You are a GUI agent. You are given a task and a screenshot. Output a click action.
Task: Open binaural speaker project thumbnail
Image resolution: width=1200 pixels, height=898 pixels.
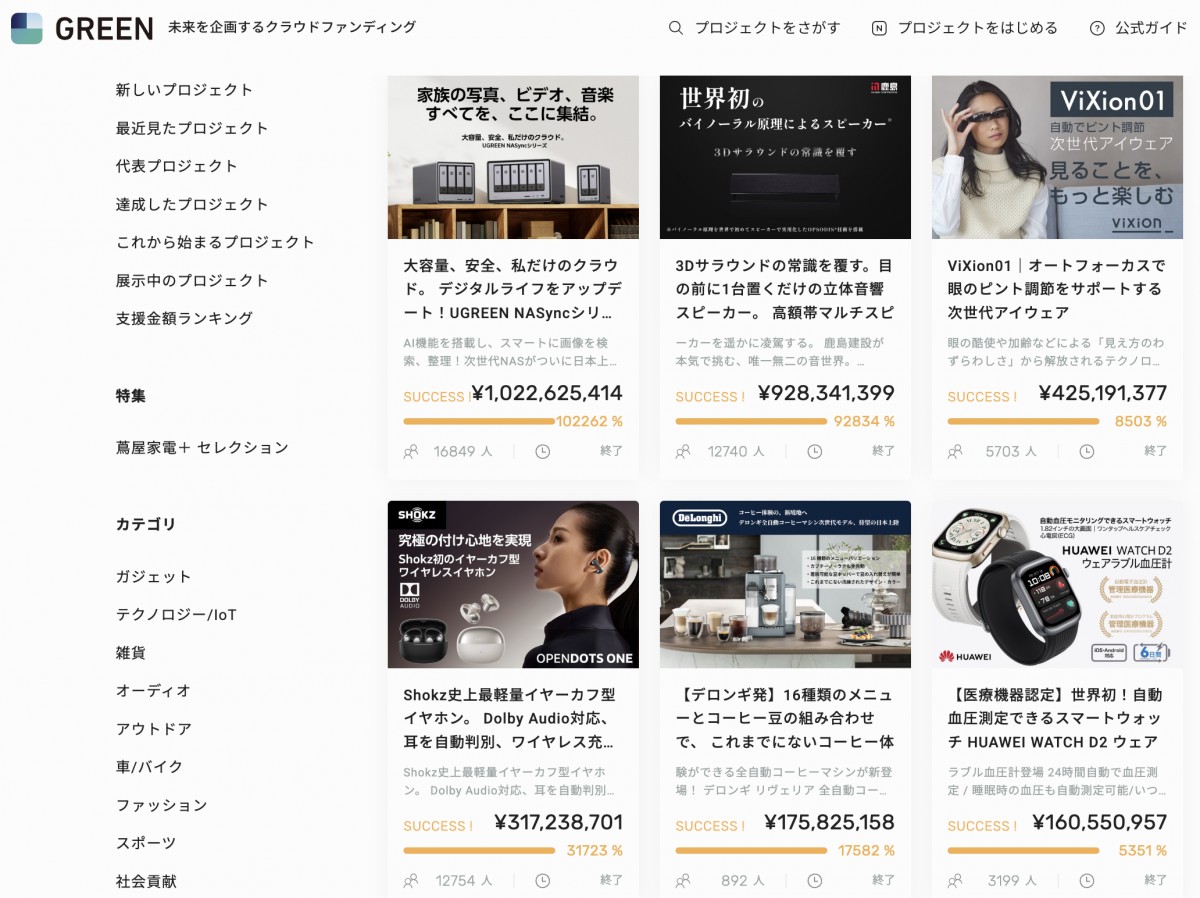785,157
